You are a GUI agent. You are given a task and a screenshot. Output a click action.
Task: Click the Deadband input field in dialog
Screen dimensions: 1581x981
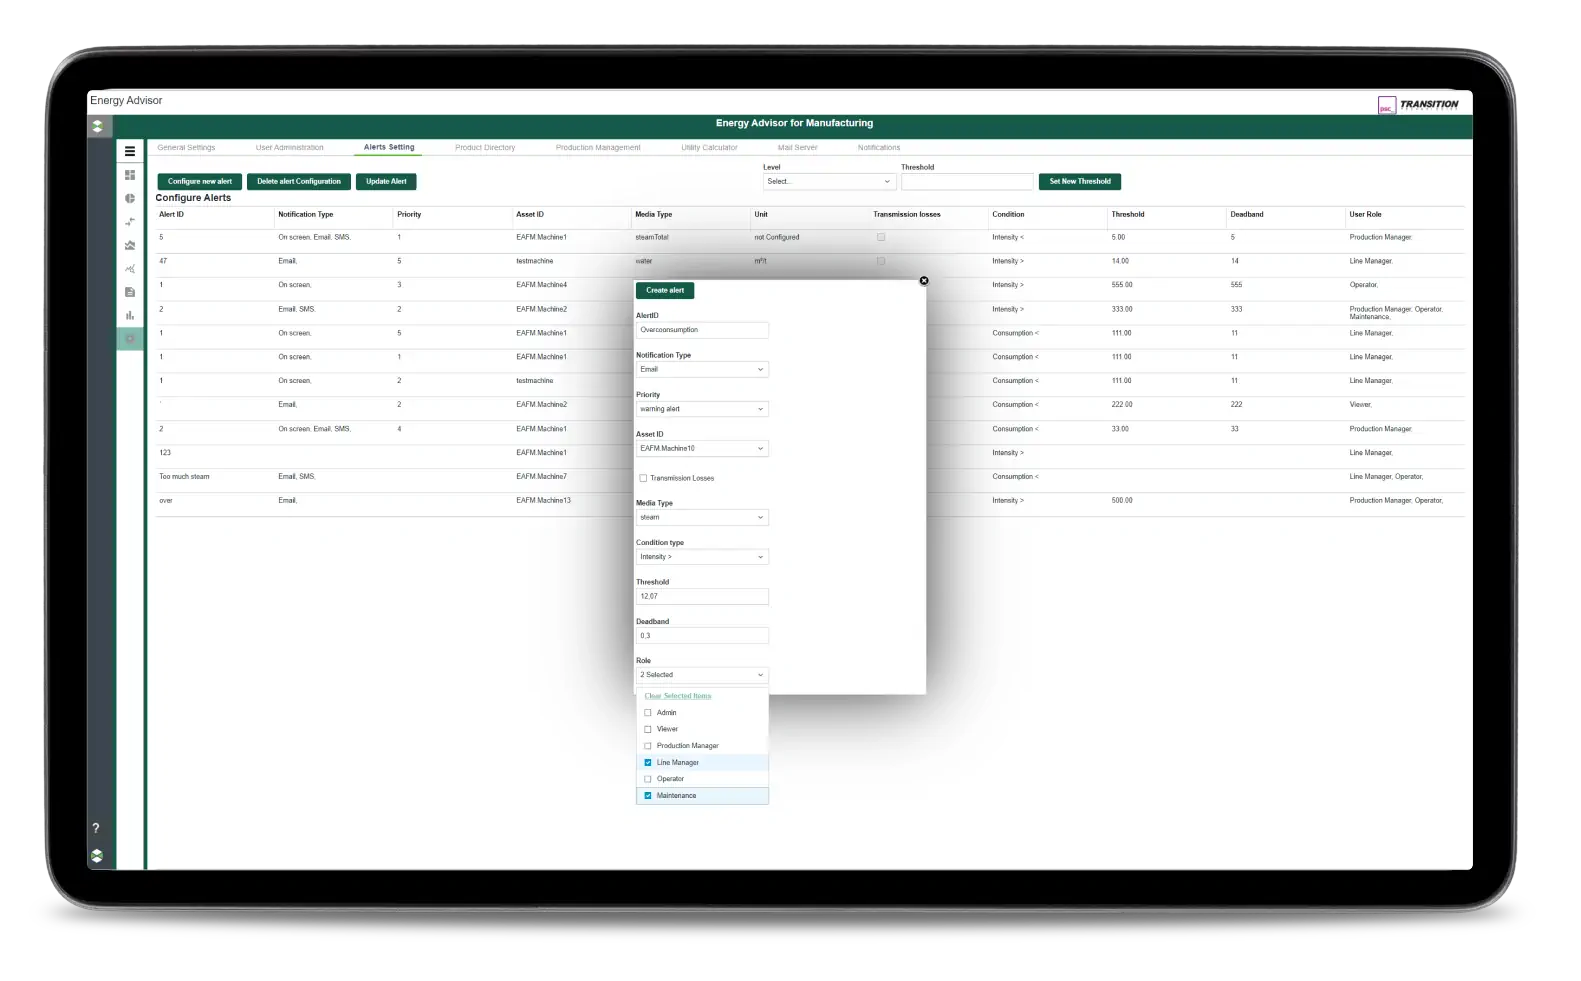[702, 636]
